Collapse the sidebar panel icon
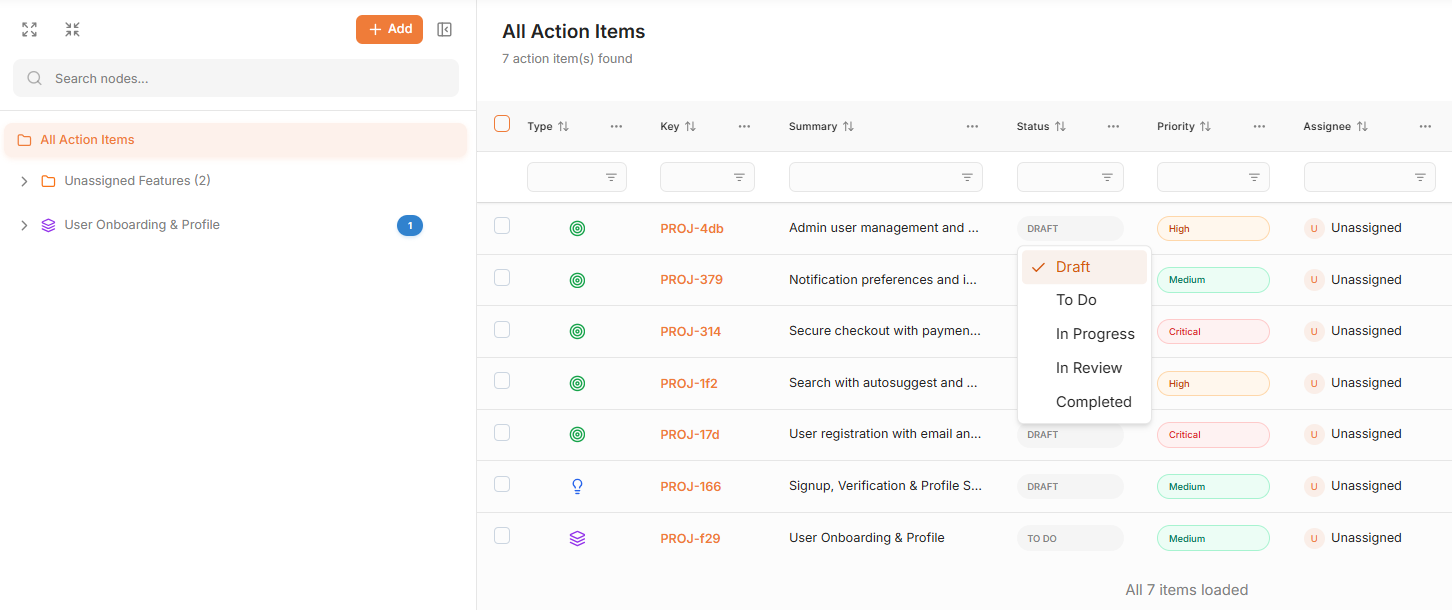The width and height of the screenshot is (1452, 610). tap(445, 30)
